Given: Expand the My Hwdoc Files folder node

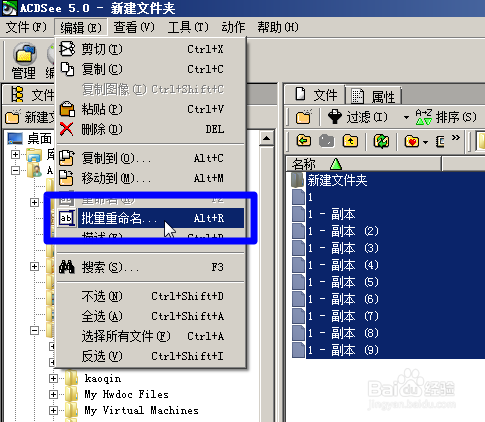Looking at the screenshot, I should (x=53, y=394).
